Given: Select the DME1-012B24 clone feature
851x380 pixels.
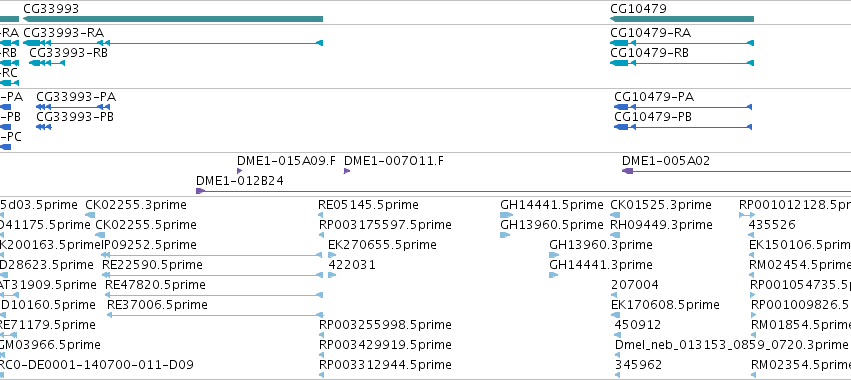Looking at the screenshot, I should [x=523, y=191].
